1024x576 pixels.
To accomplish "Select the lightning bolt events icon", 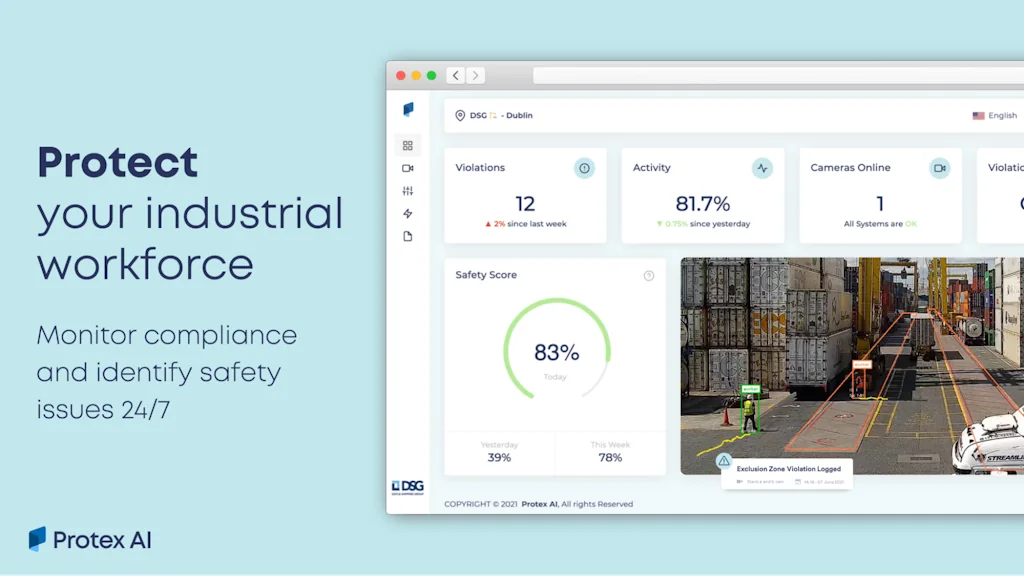I will click(x=408, y=214).
